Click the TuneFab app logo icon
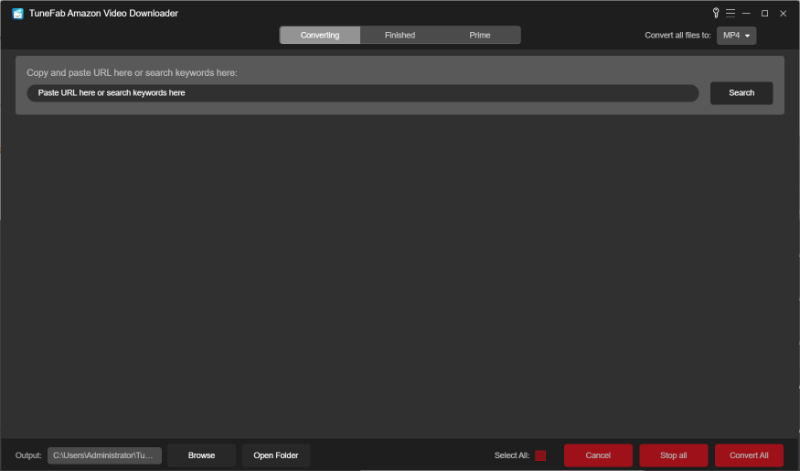This screenshot has width=800, height=471. coord(17,13)
